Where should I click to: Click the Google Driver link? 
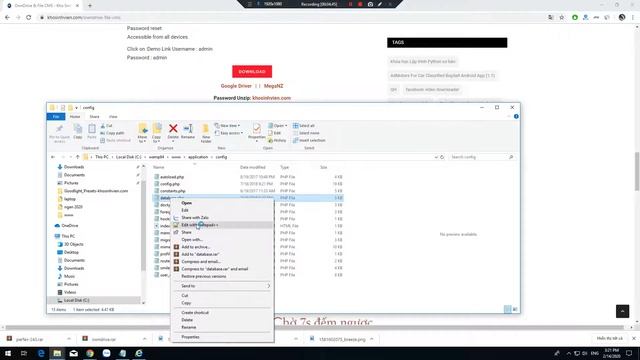point(236,86)
